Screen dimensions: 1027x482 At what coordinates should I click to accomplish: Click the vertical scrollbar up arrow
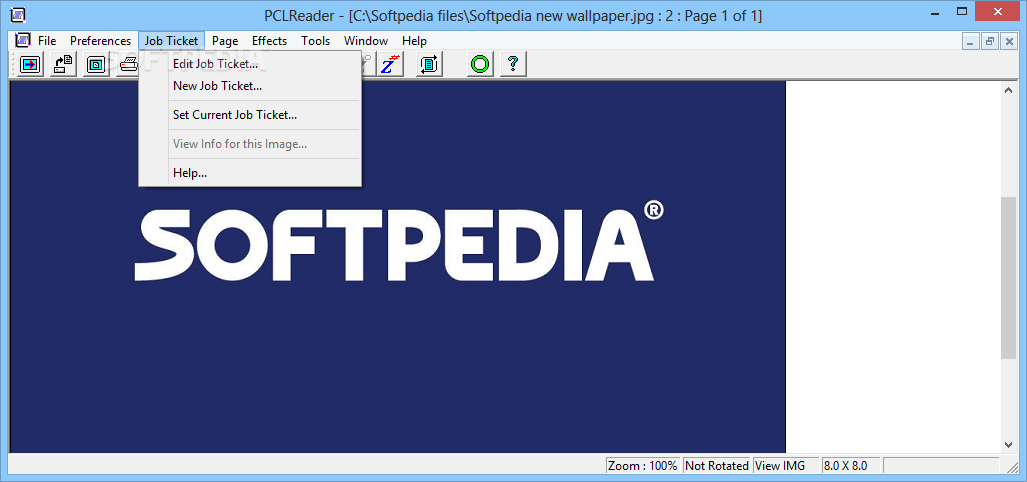pyautogui.click(x=1009, y=90)
